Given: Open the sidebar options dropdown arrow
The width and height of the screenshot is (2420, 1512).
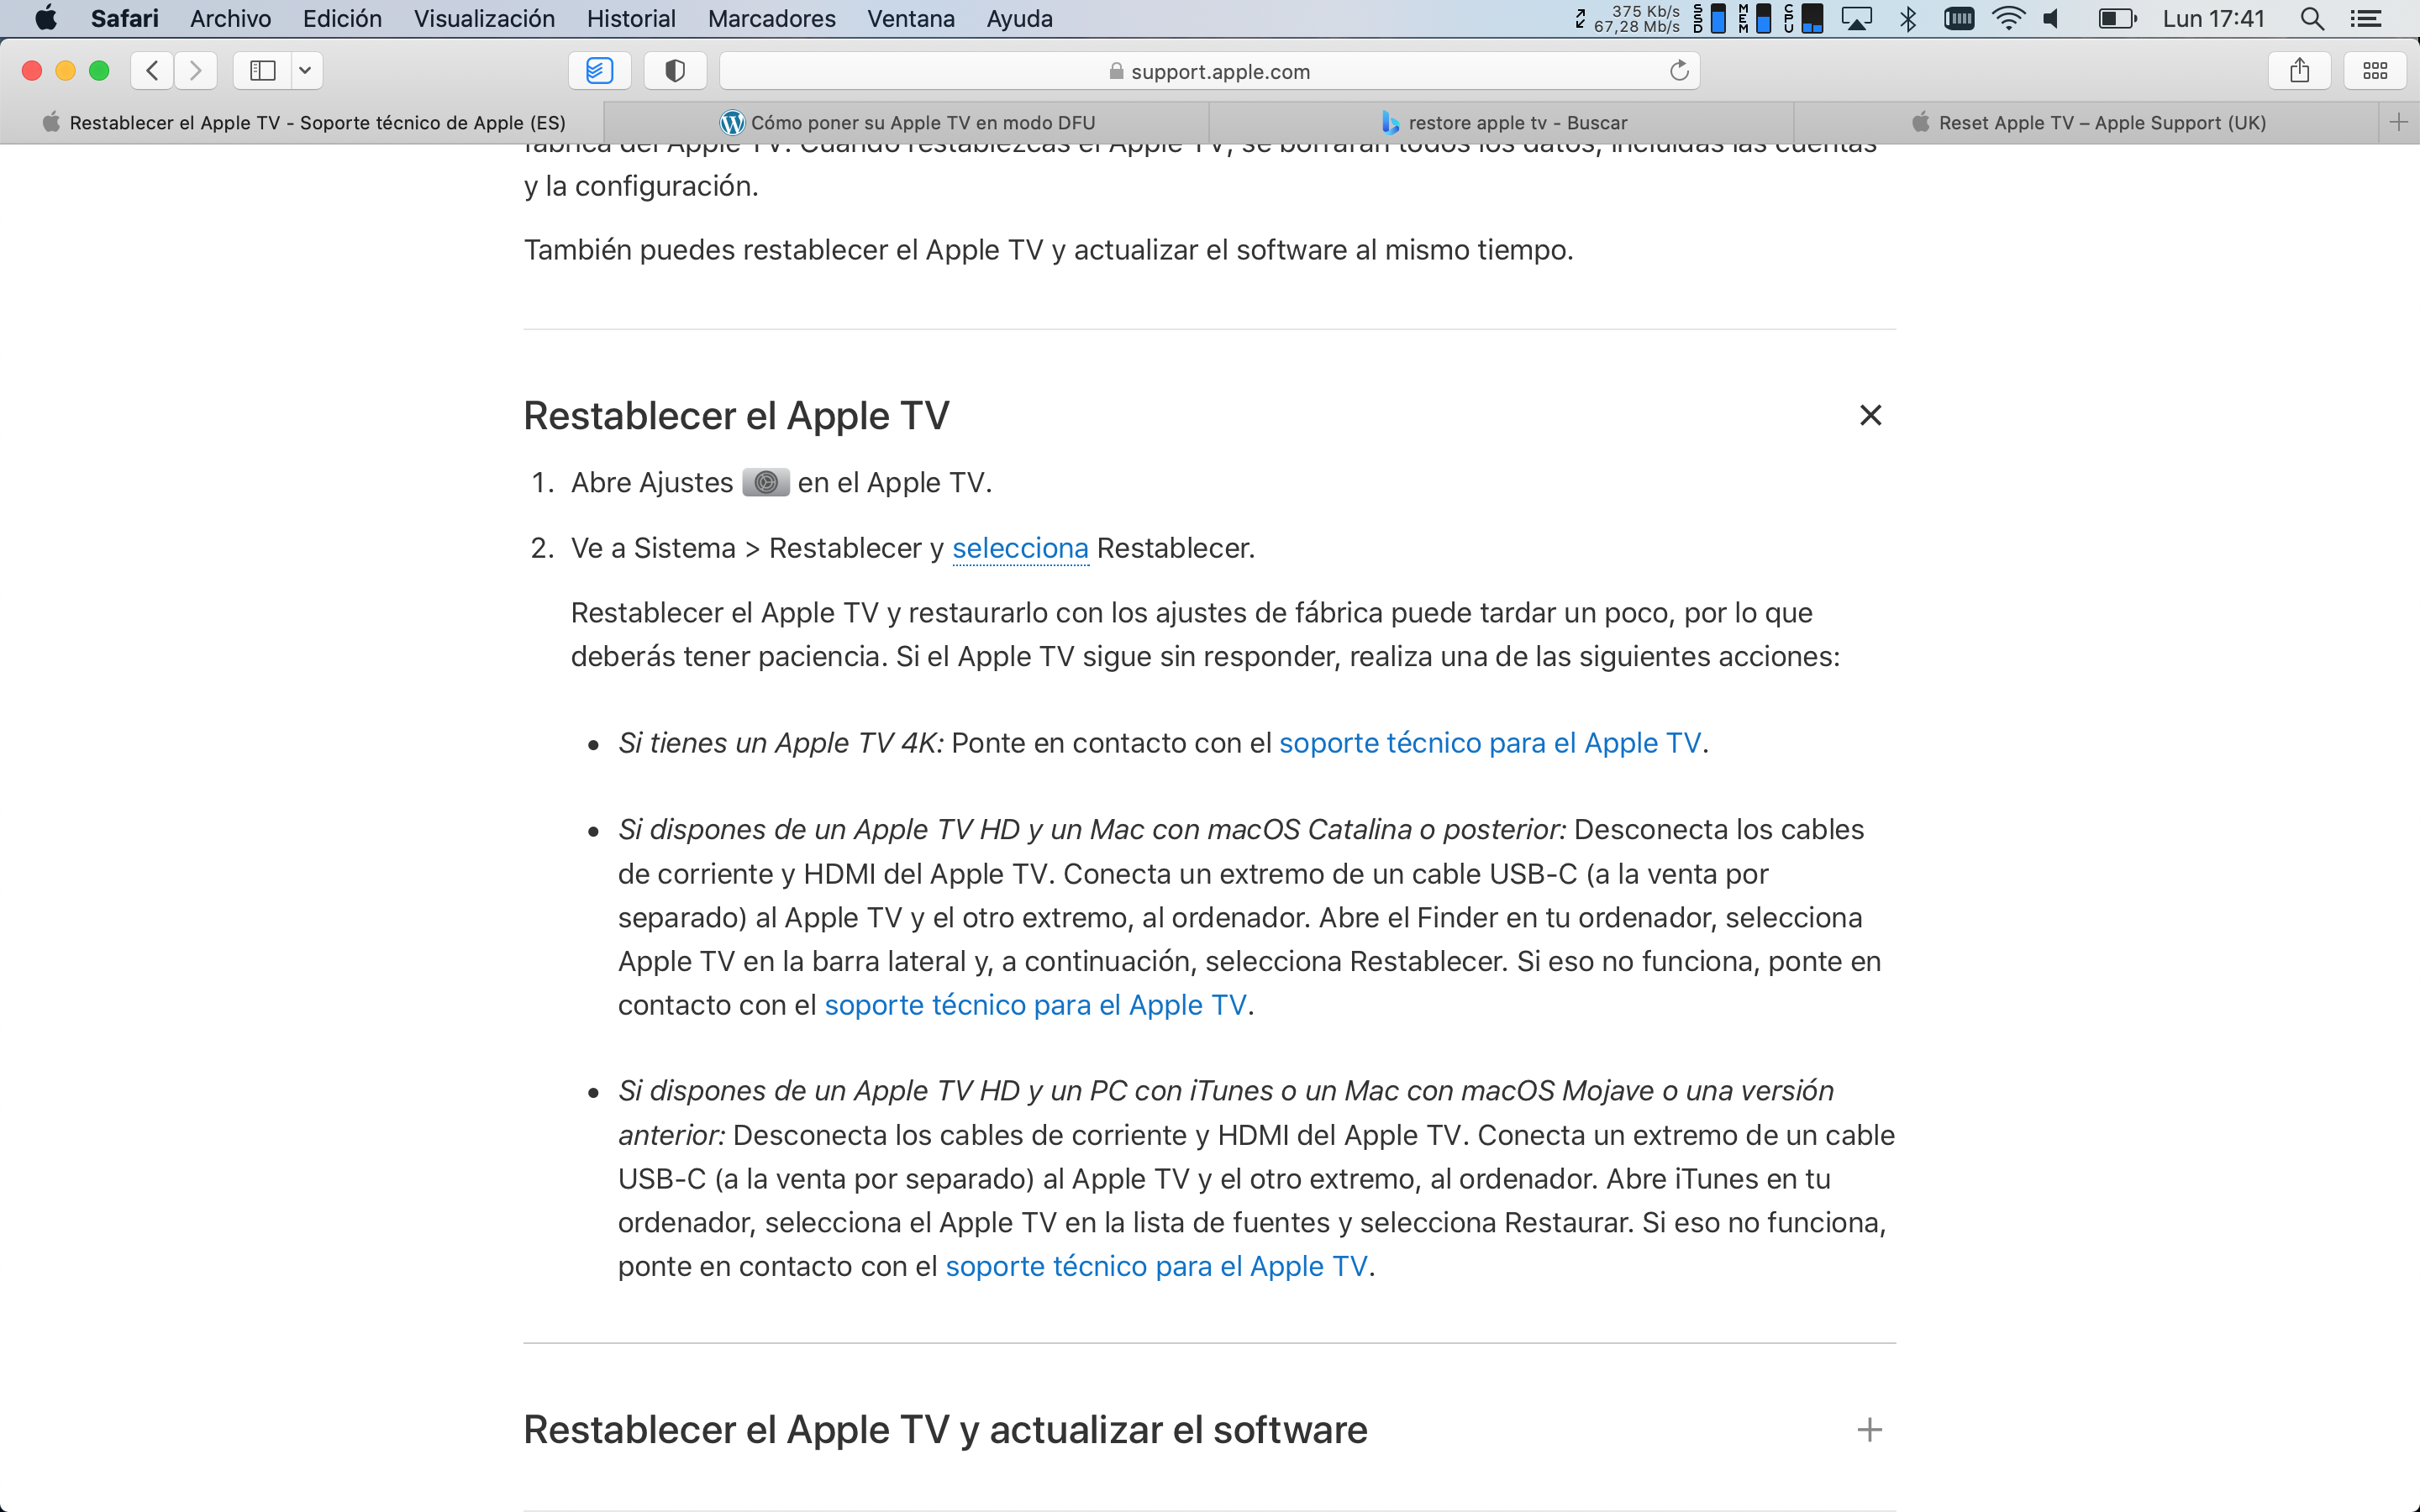Looking at the screenshot, I should point(305,71).
